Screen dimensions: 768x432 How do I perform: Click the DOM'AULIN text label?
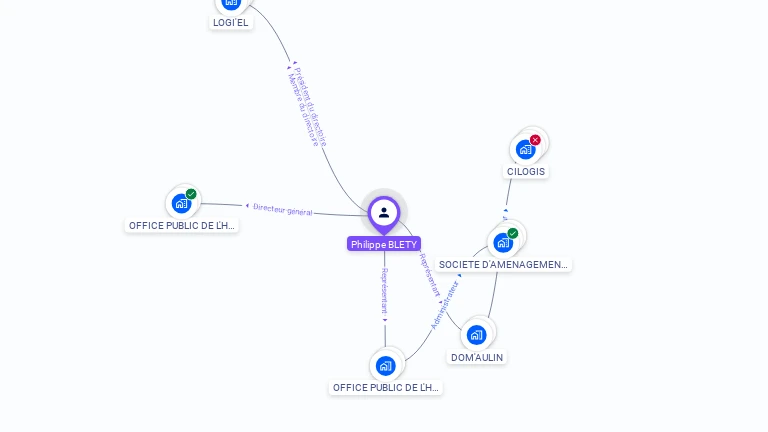[477, 358]
